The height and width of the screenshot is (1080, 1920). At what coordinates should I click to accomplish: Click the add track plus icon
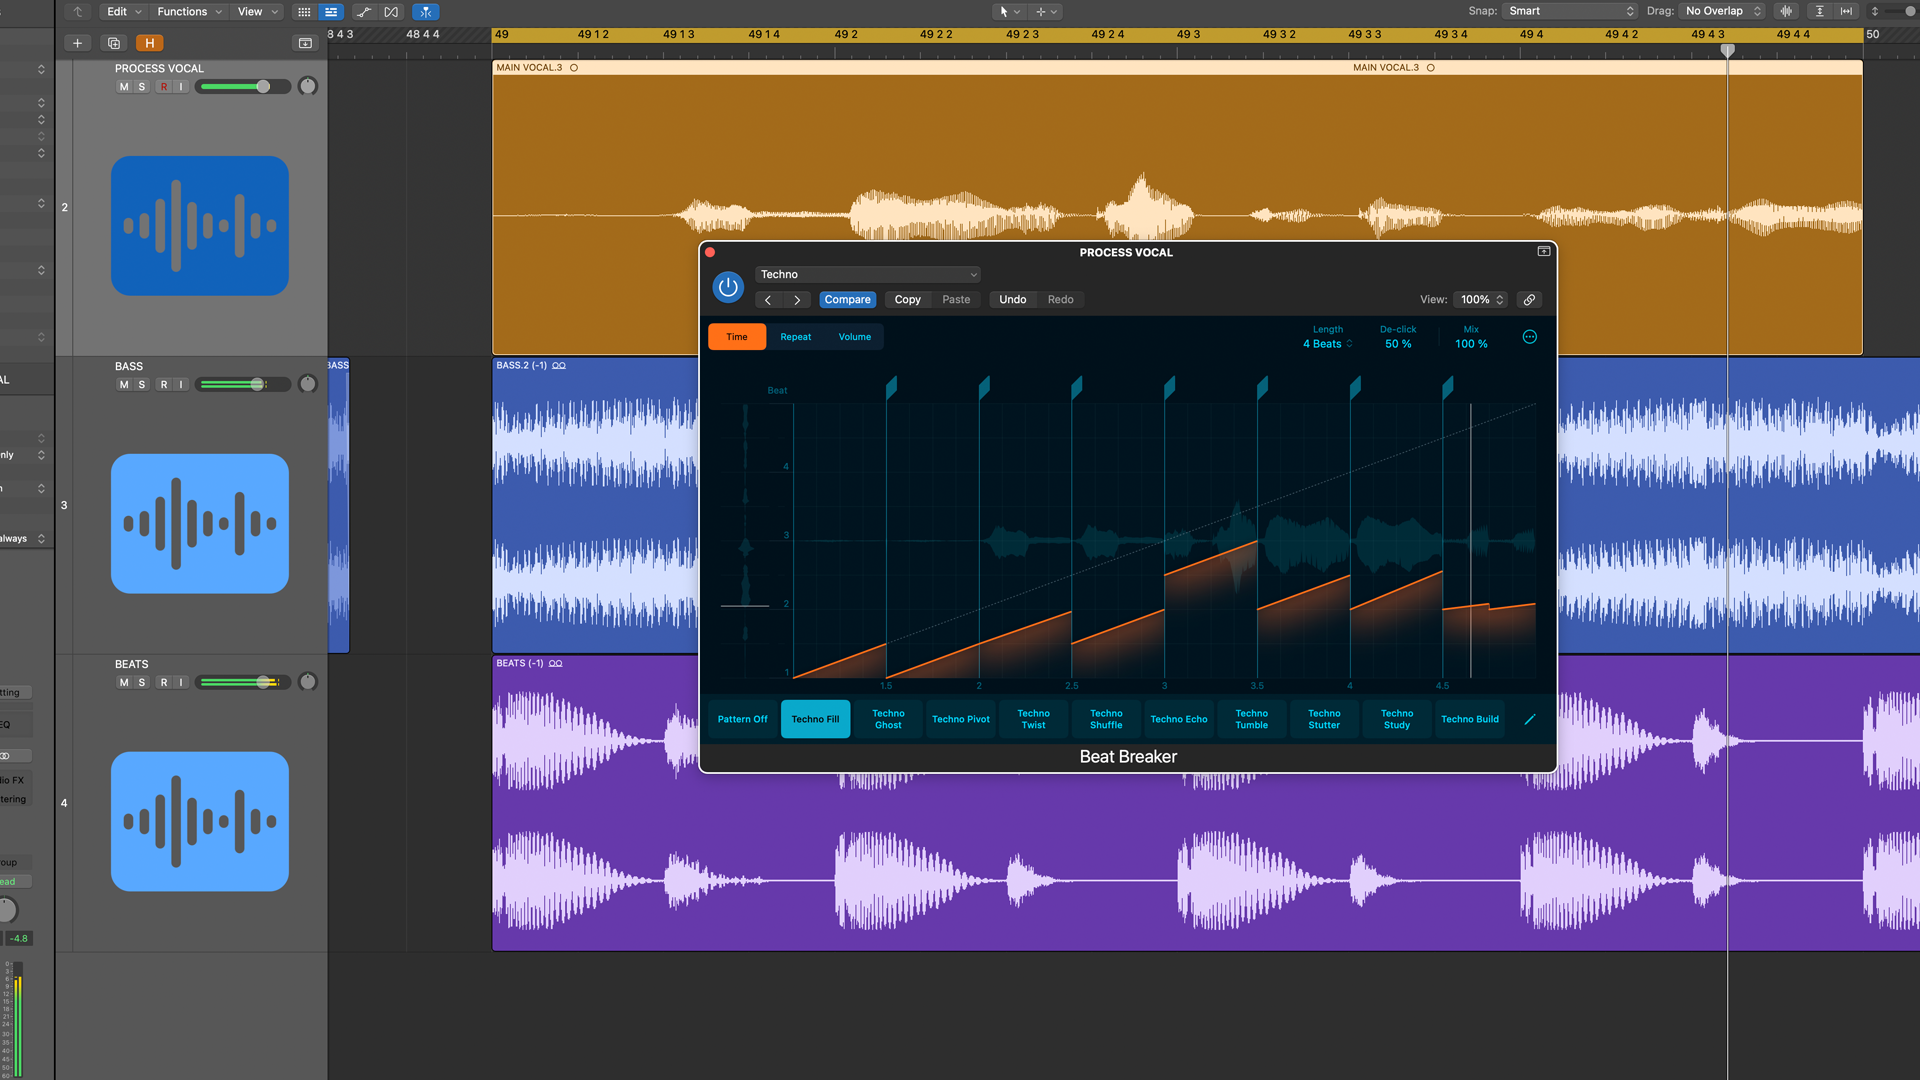pos(78,43)
